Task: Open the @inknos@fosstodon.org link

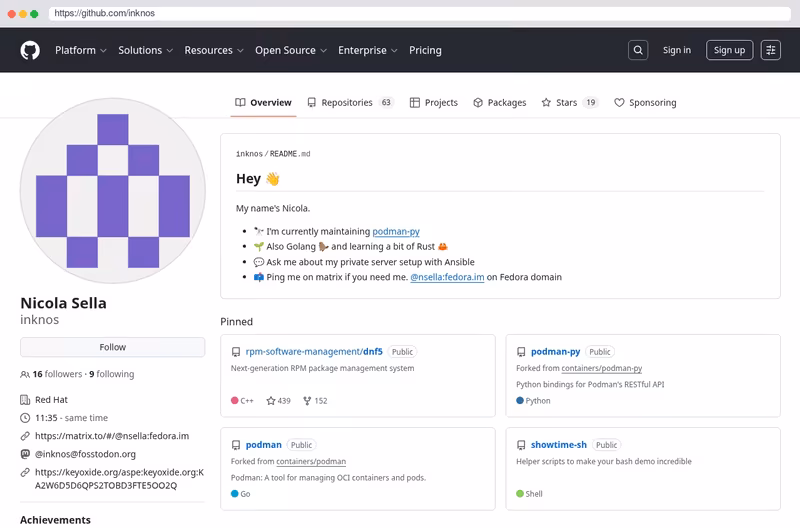Action: point(85,454)
